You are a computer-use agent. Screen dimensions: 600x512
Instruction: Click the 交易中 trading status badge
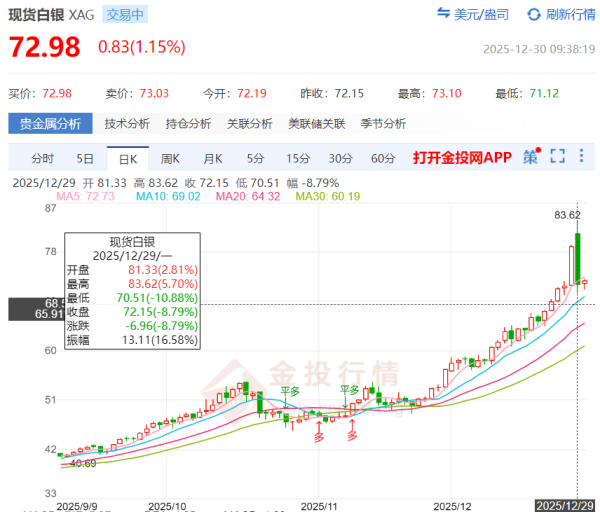[125, 15]
